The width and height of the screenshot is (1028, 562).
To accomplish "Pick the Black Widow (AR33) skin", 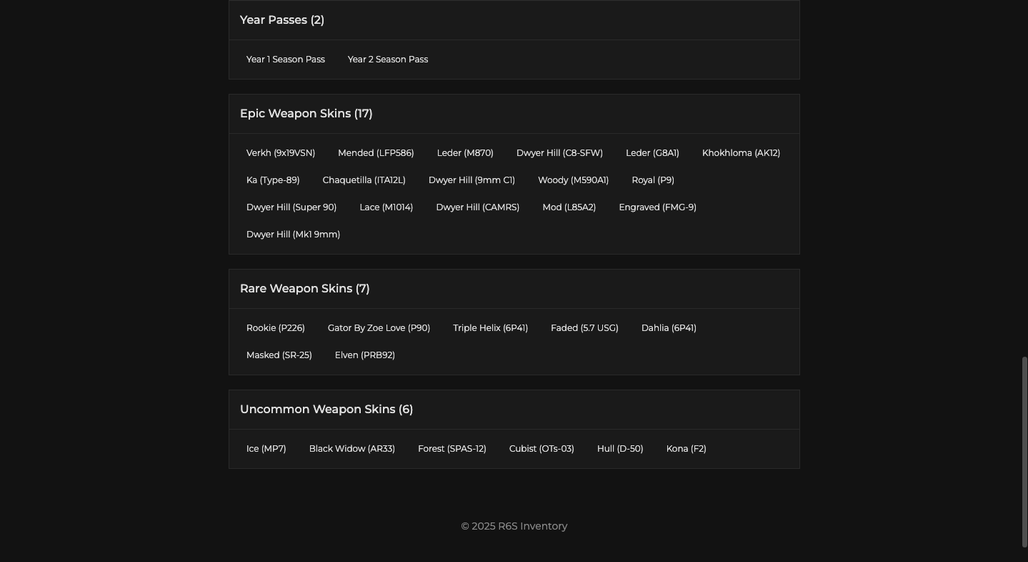I will 352,449.
